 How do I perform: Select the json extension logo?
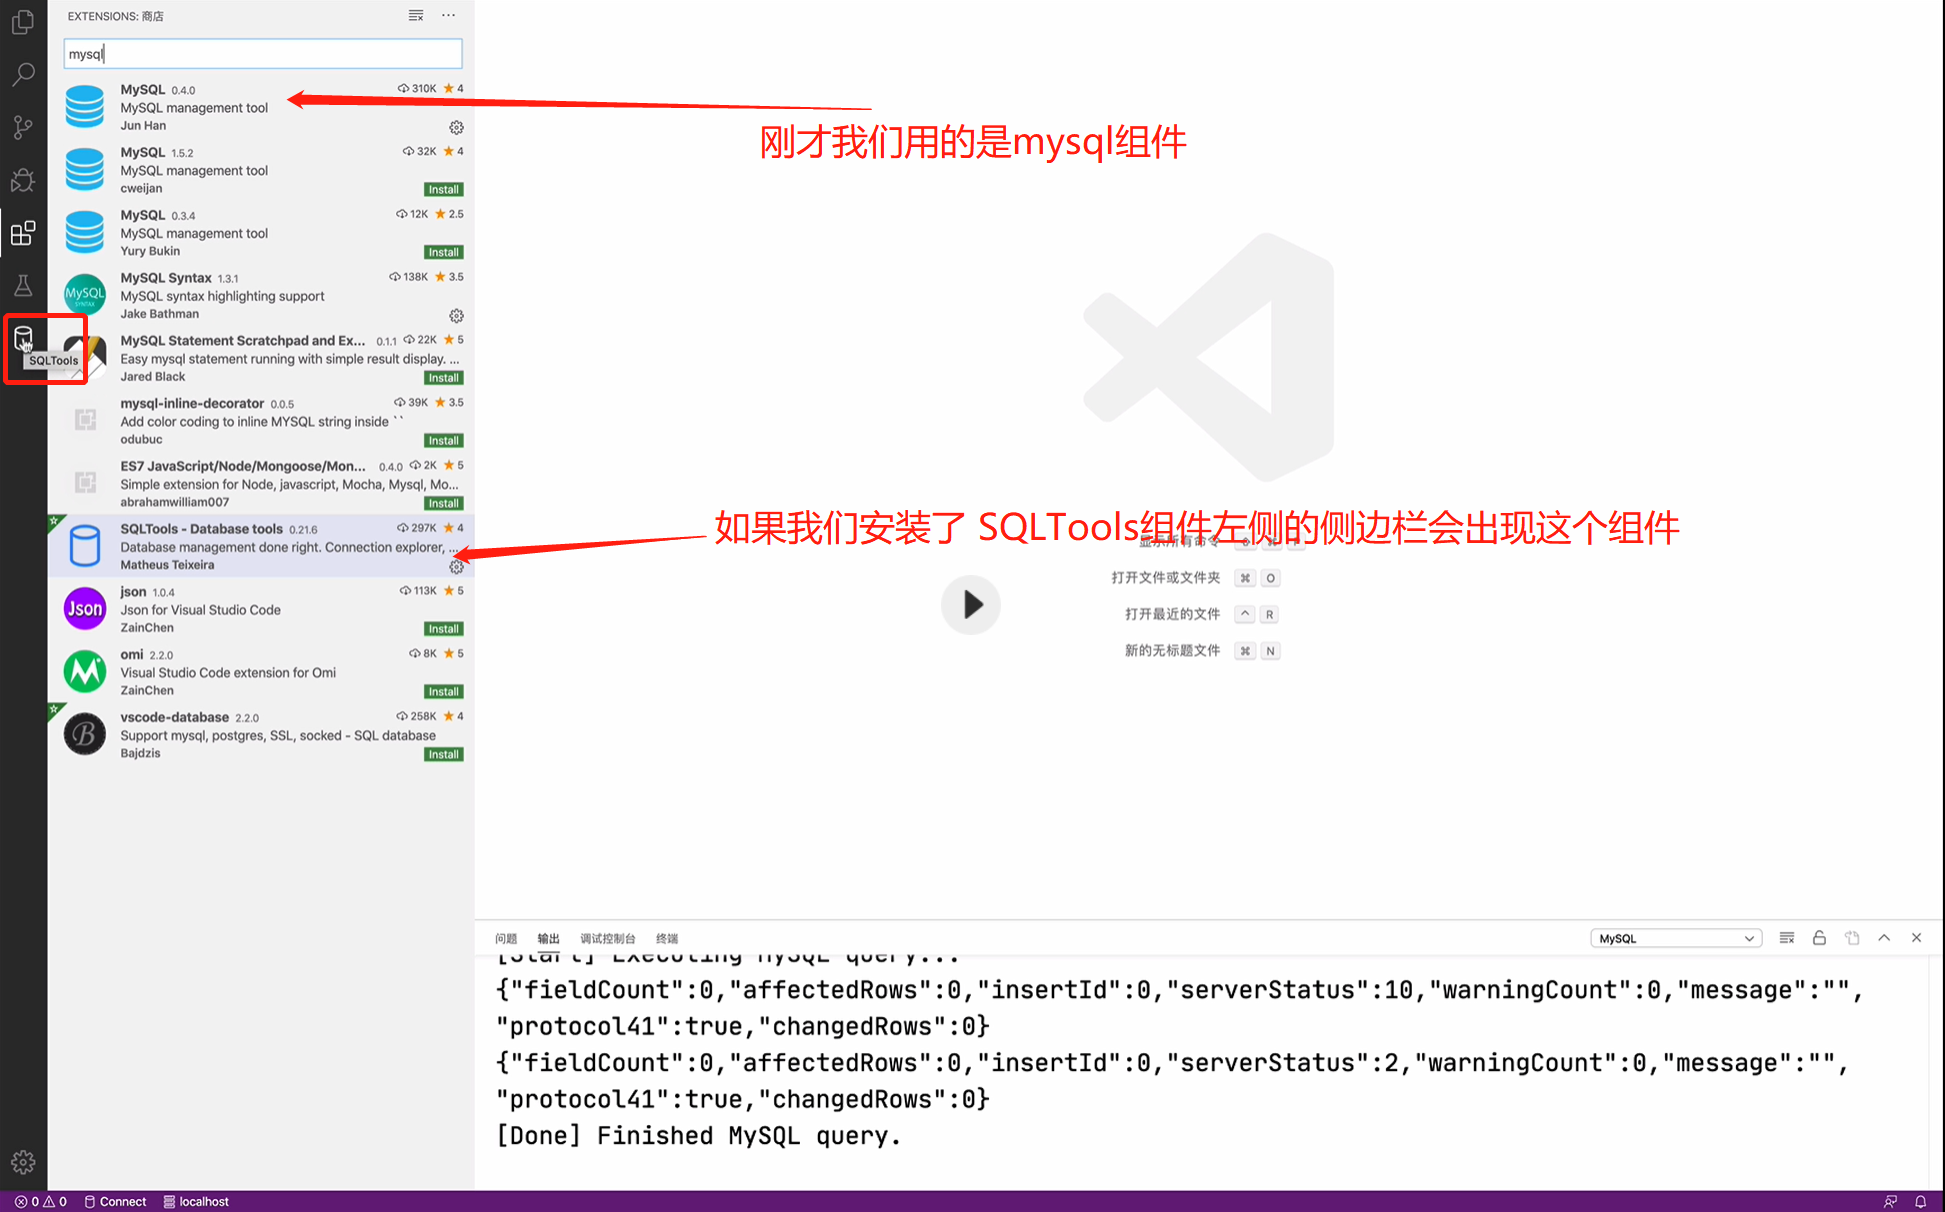[85, 608]
